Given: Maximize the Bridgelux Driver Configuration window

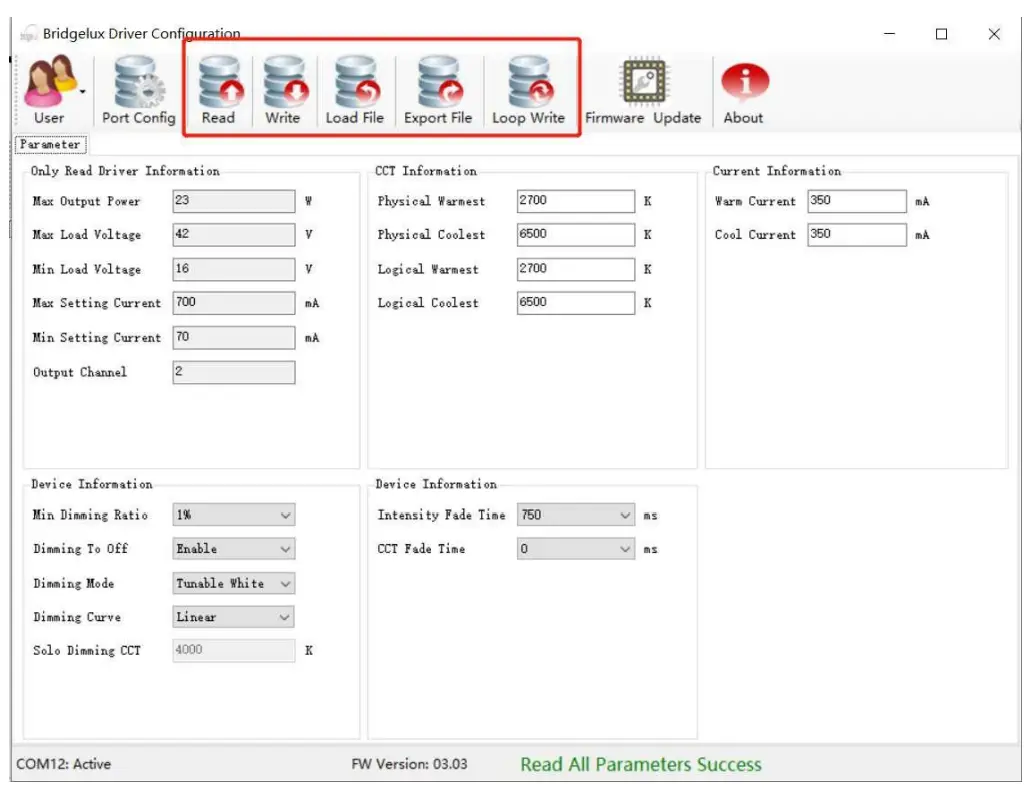Looking at the screenshot, I should 942,33.
